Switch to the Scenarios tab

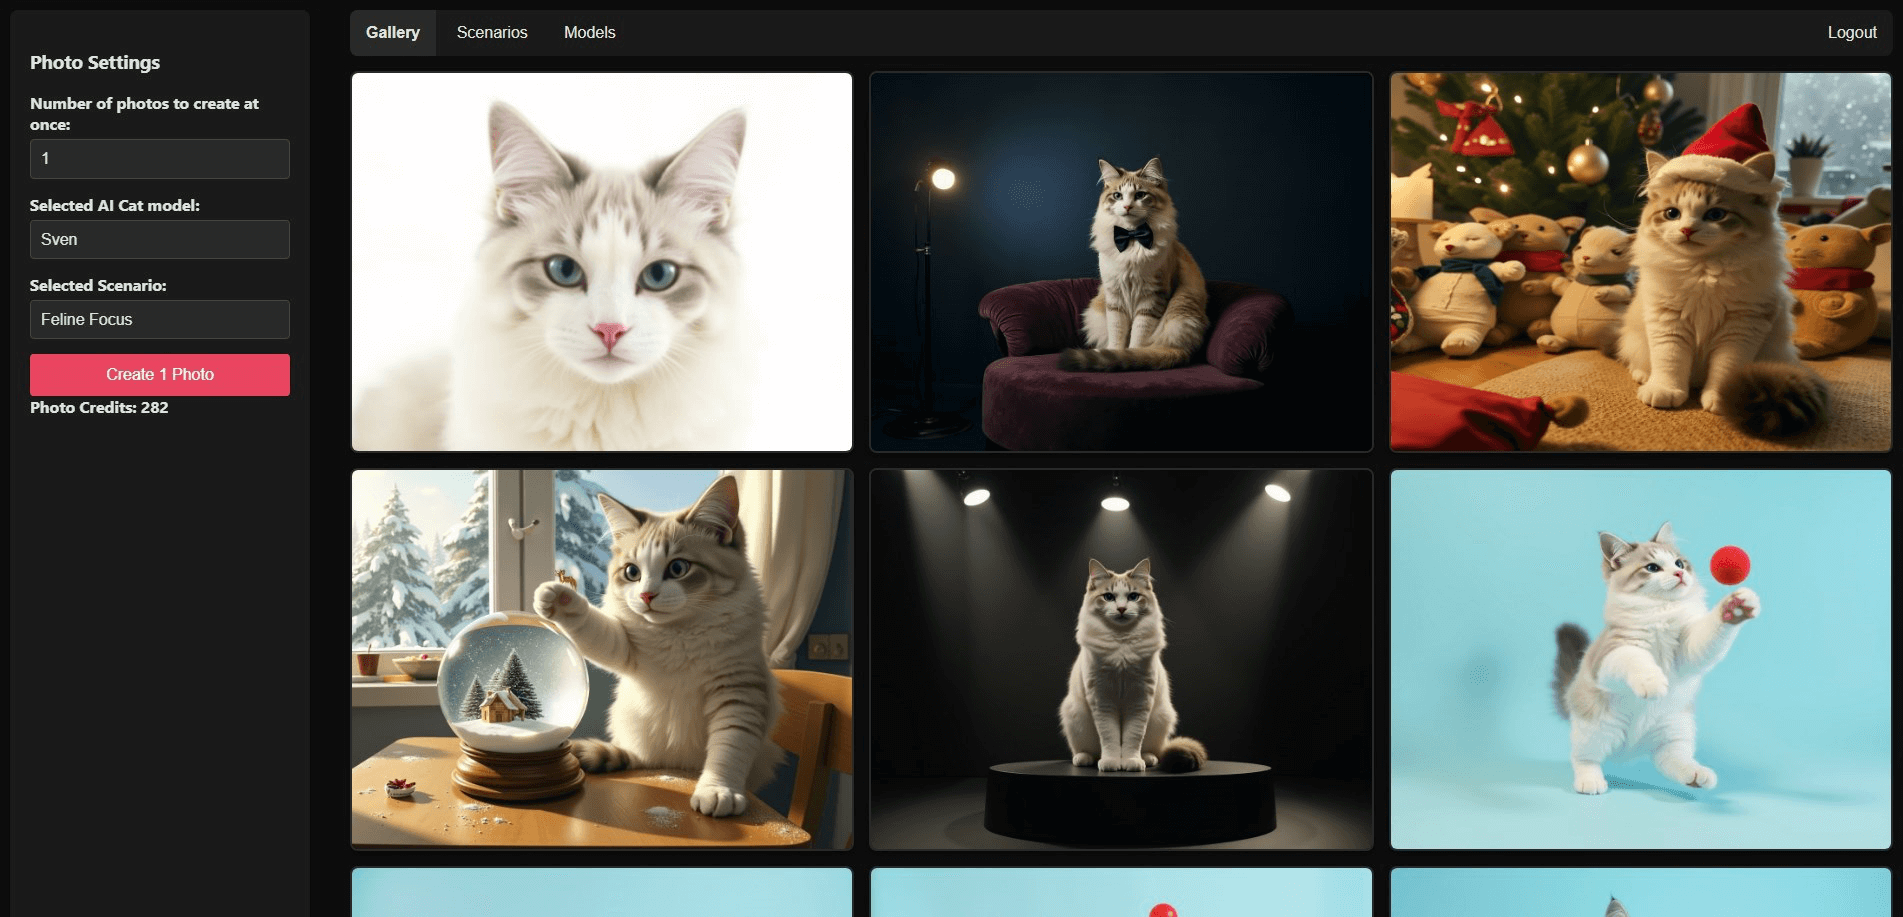coord(491,32)
